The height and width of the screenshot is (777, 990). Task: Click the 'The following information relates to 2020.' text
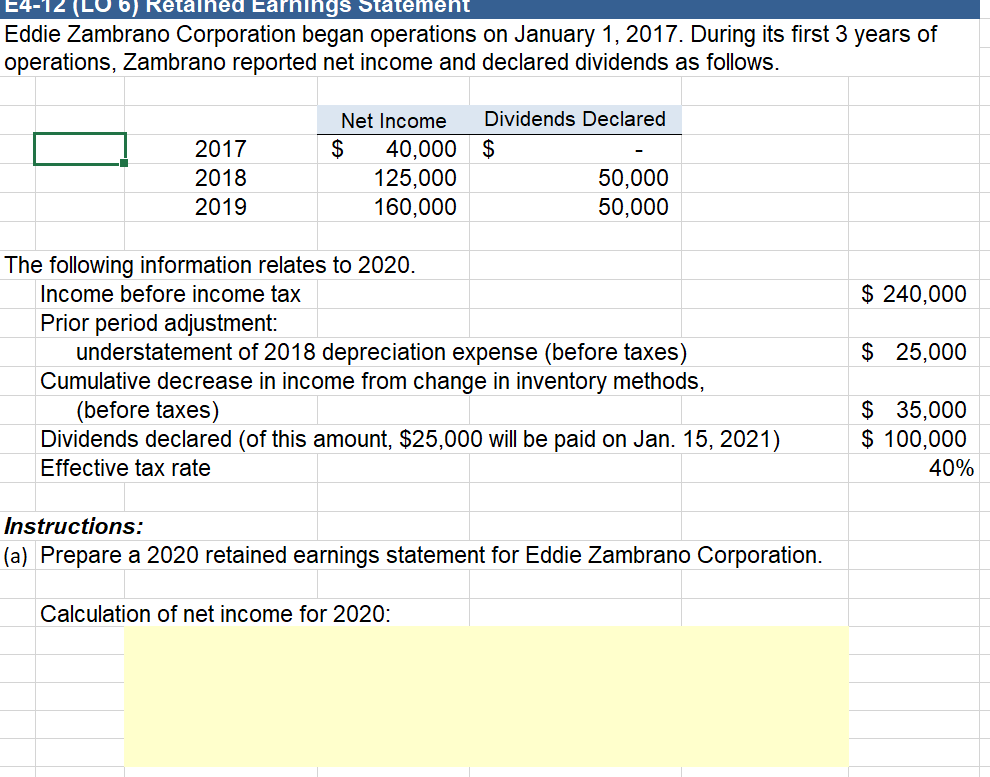click(210, 265)
